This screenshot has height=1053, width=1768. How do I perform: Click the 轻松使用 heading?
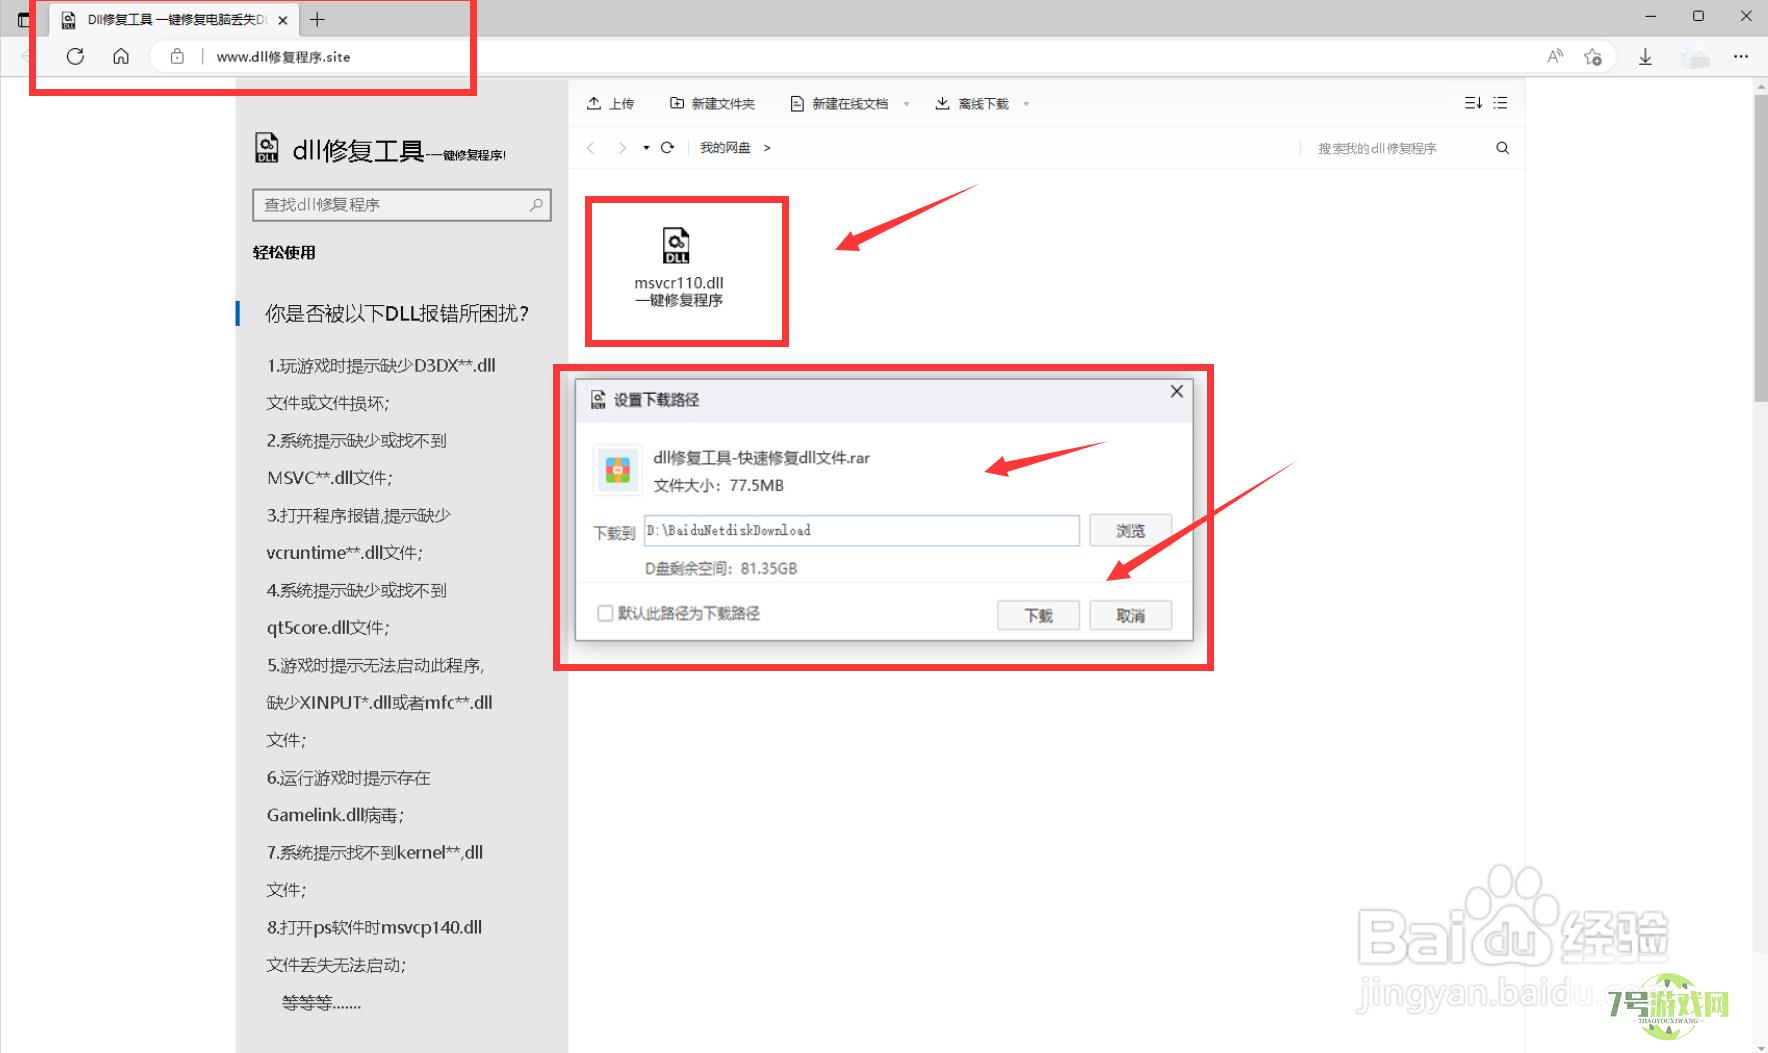pos(284,252)
